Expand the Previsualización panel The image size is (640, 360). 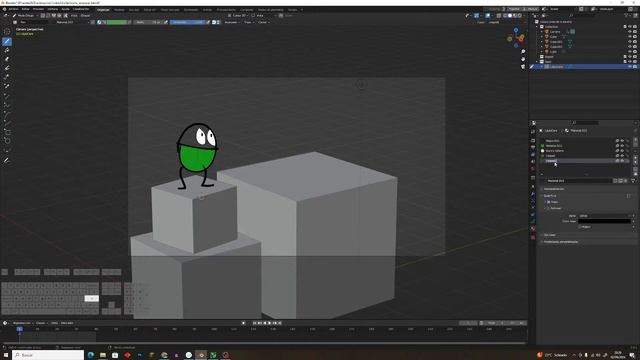[x=554, y=189]
